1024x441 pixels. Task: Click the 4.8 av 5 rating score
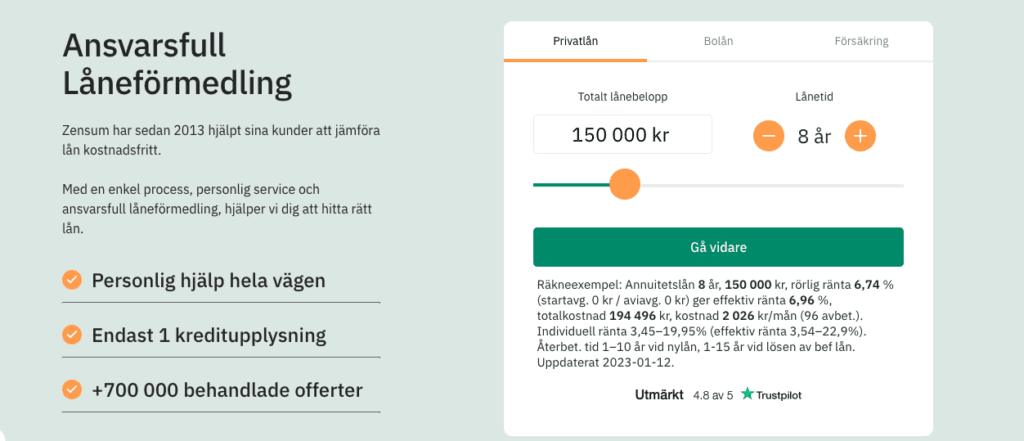[713, 395]
